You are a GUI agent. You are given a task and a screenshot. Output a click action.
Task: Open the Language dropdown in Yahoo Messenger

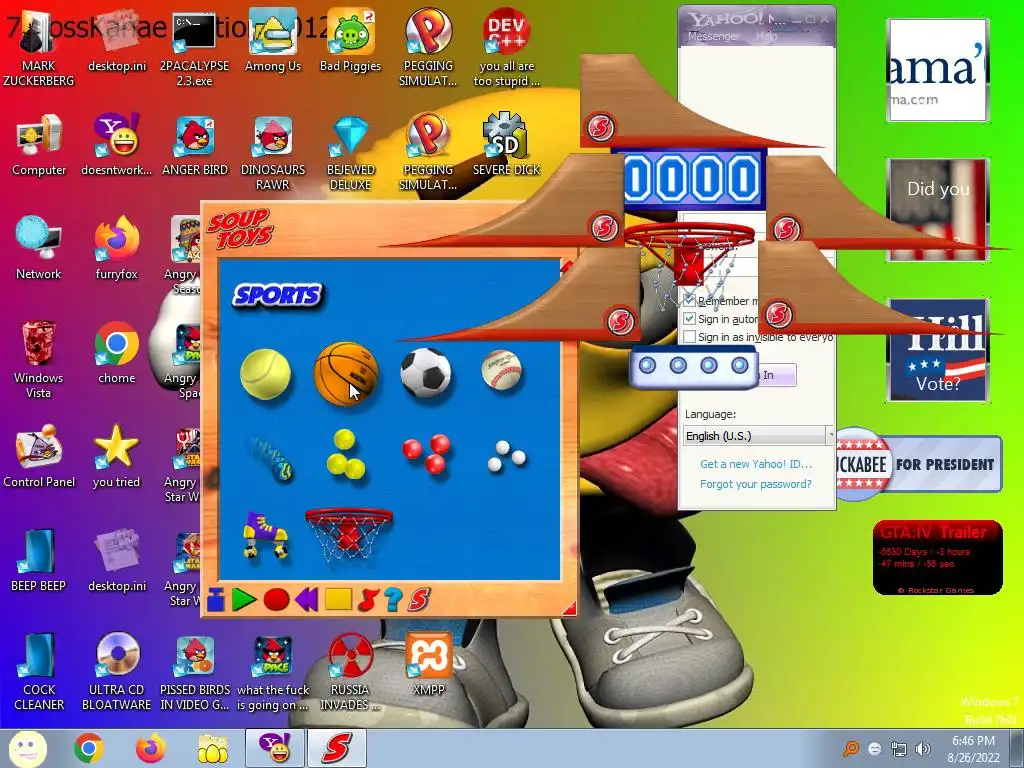coord(758,436)
